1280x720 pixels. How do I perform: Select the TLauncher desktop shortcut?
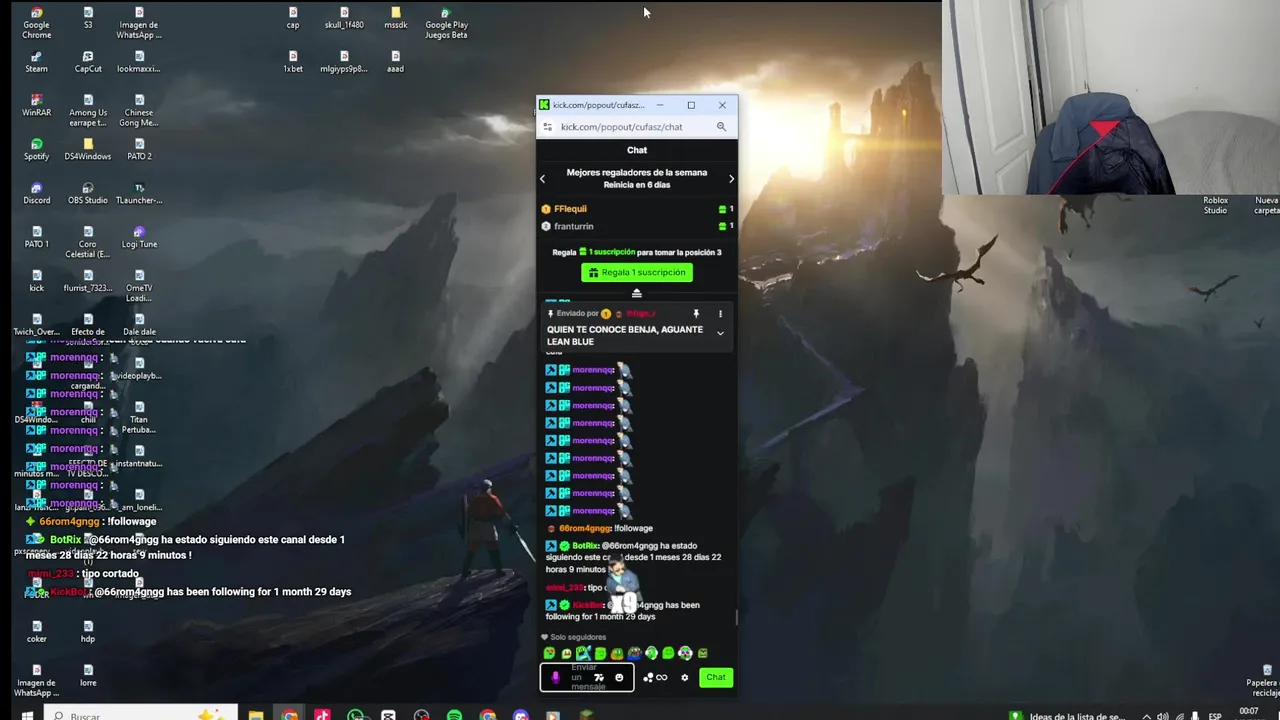139,194
